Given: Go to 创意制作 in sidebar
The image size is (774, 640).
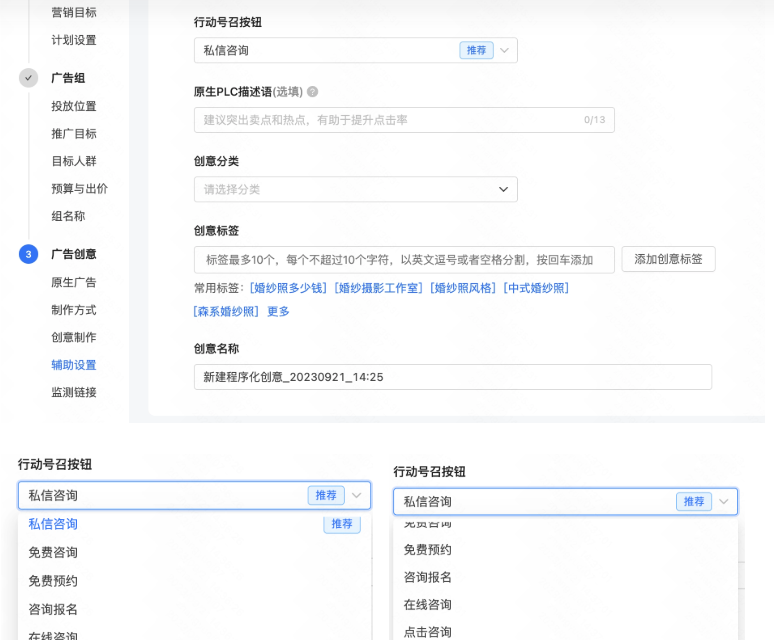Looking at the screenshot, I should 74,337.
